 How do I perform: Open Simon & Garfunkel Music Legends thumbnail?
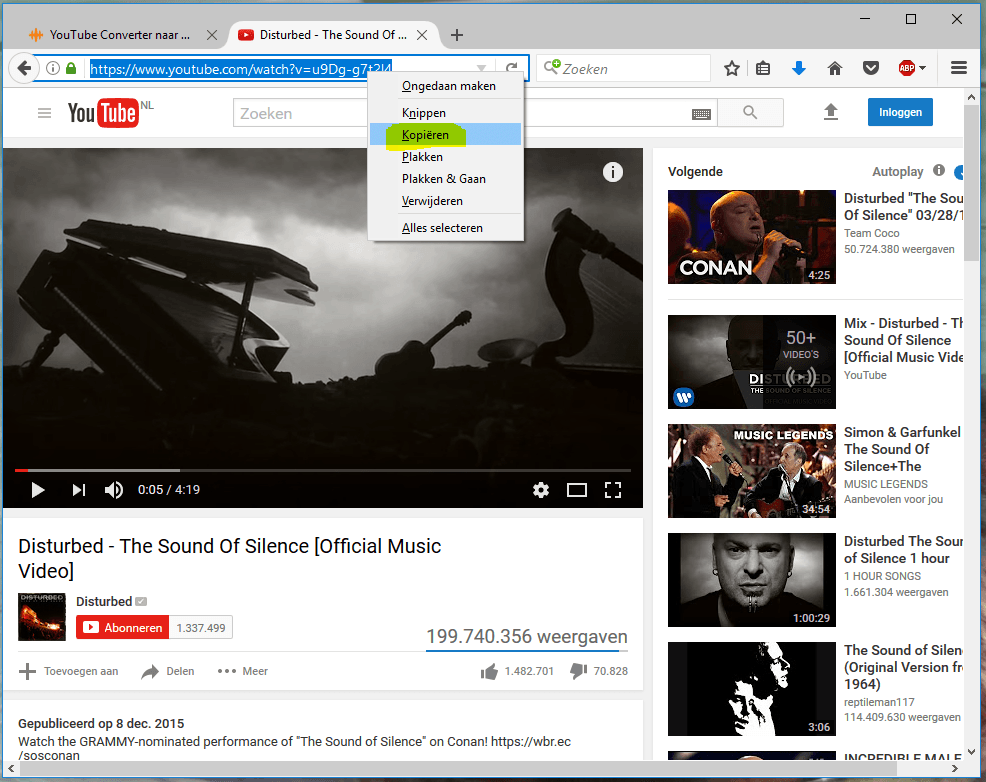(751, 471)
